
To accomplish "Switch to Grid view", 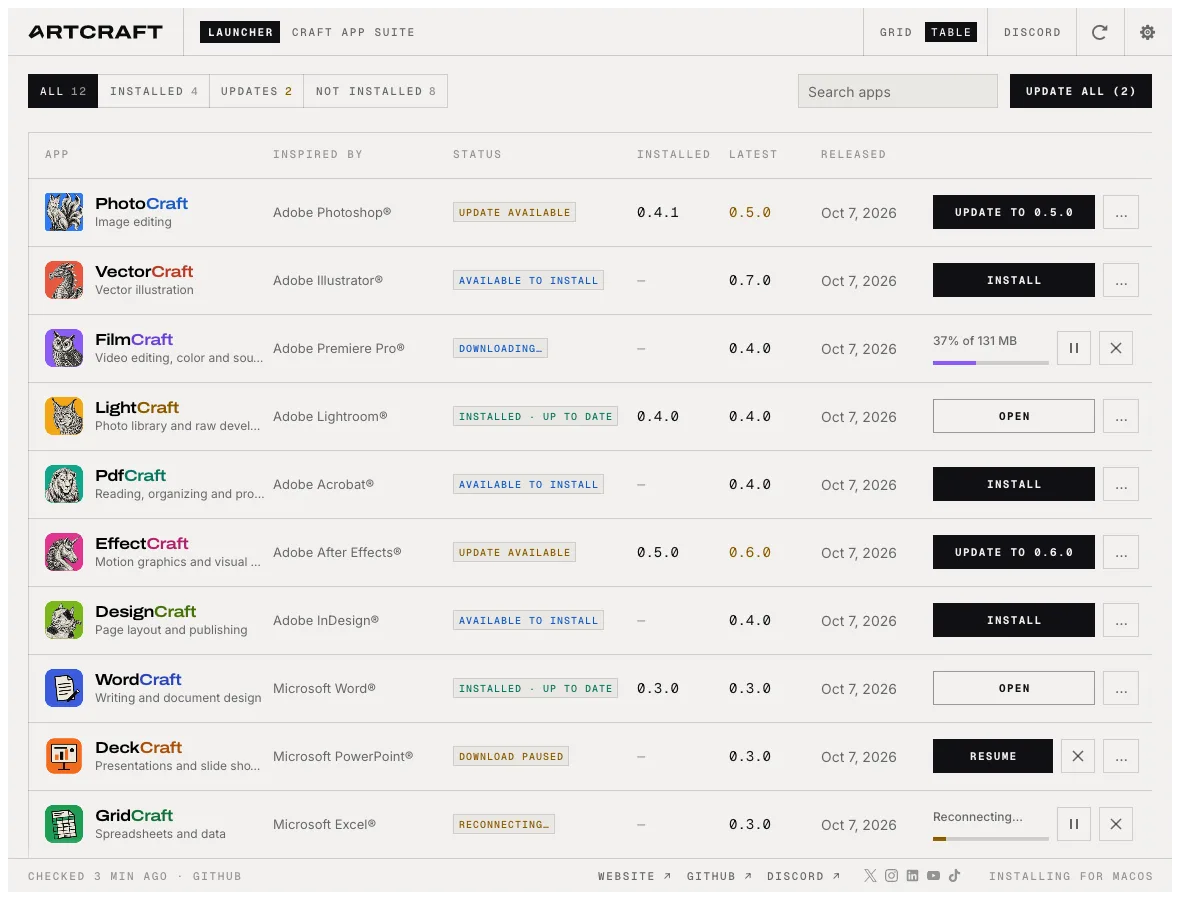I will point(896,32).
